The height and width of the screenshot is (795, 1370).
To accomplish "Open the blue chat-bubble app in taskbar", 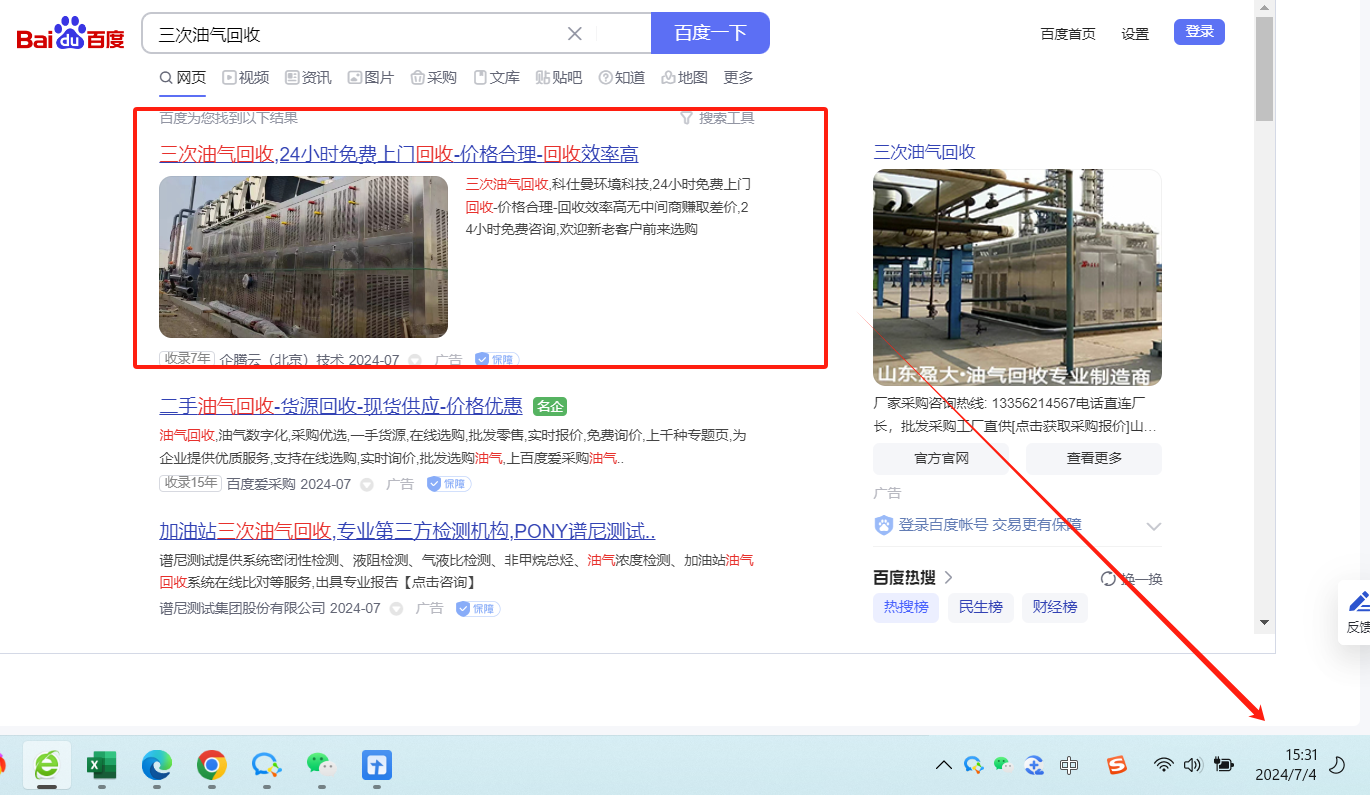I will pos(266,766).
